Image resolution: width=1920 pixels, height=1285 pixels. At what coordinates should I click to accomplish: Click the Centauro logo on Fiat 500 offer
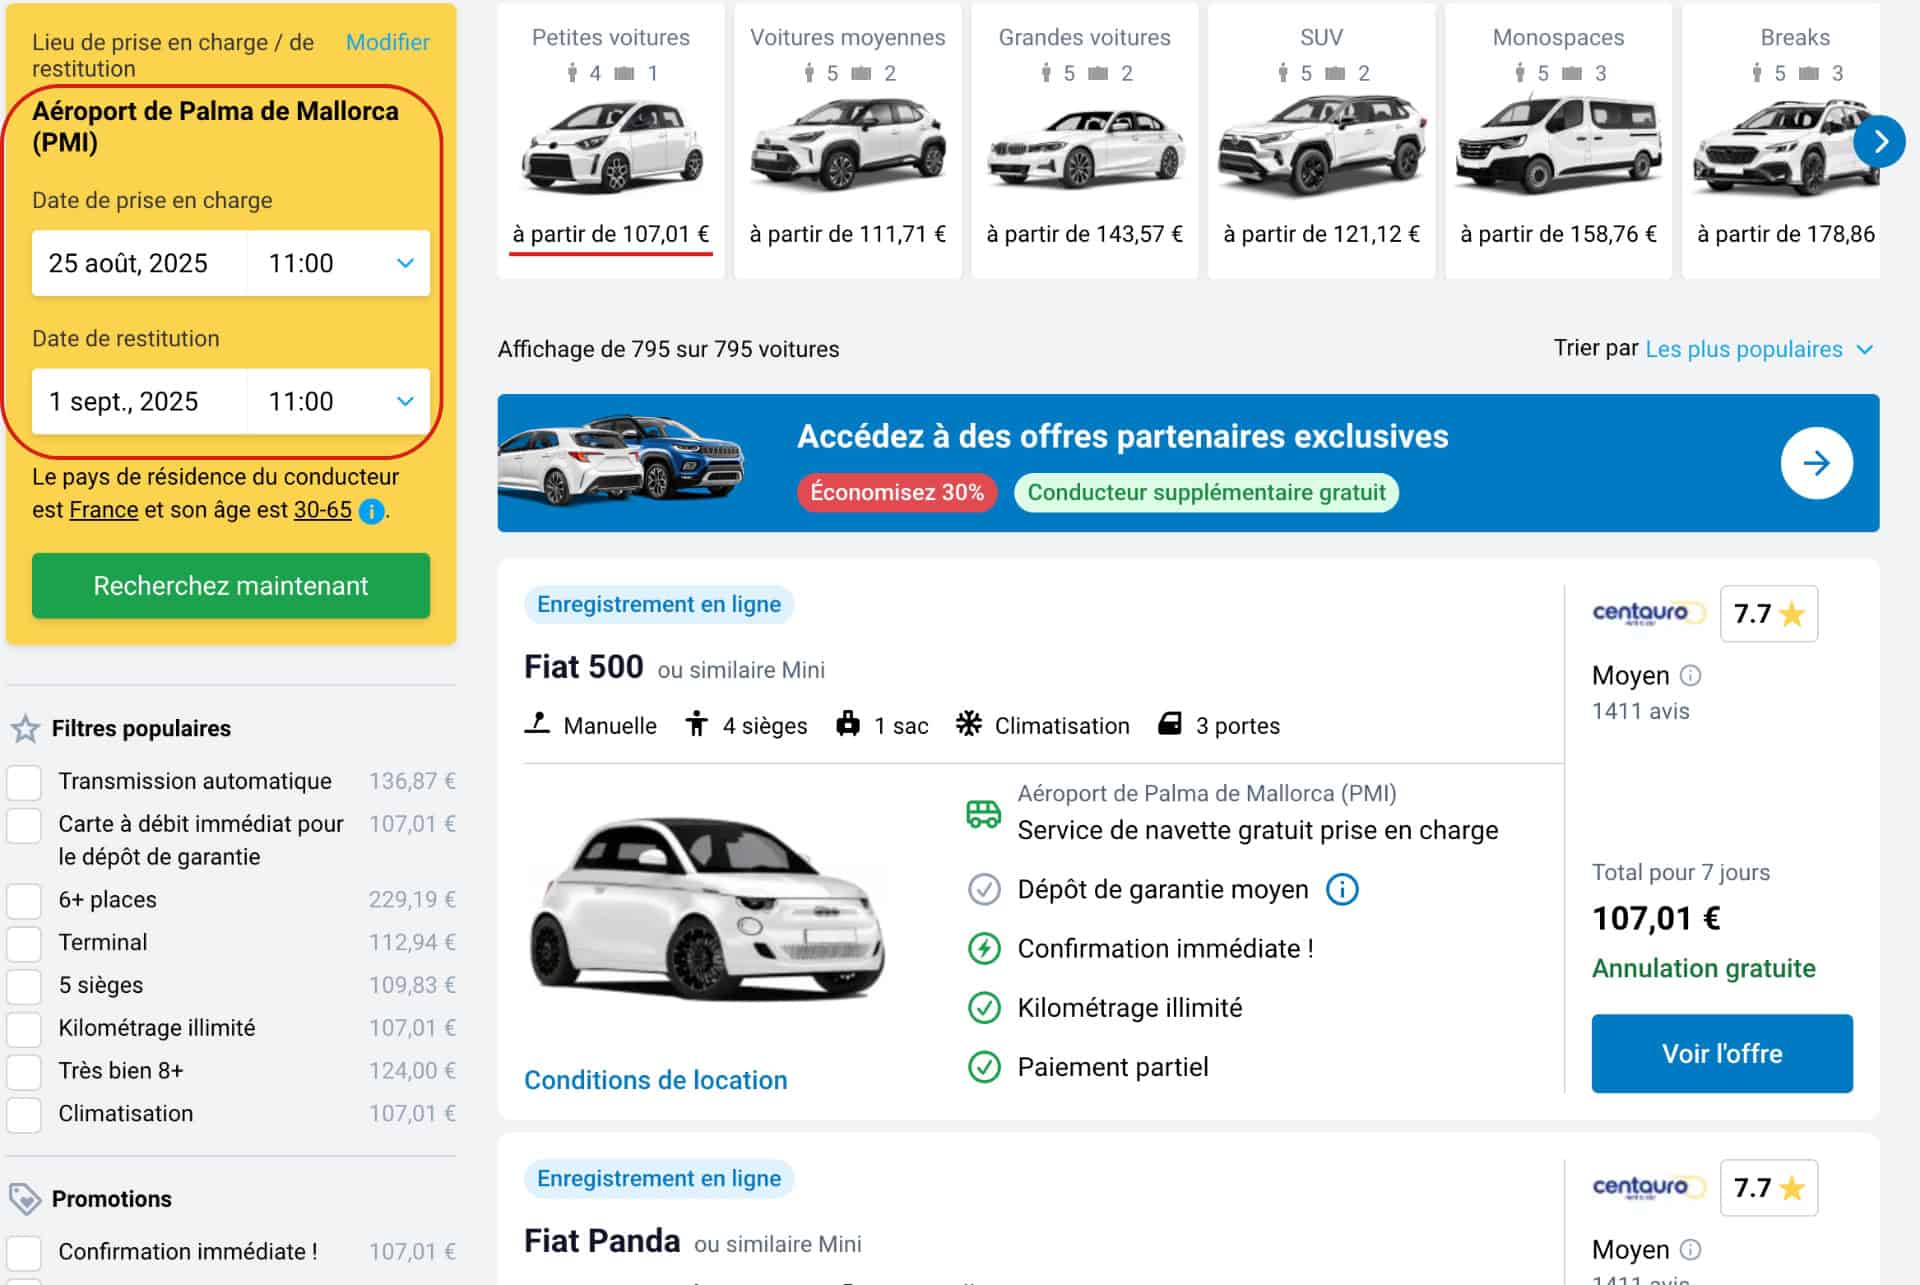tap(1646, 613)
